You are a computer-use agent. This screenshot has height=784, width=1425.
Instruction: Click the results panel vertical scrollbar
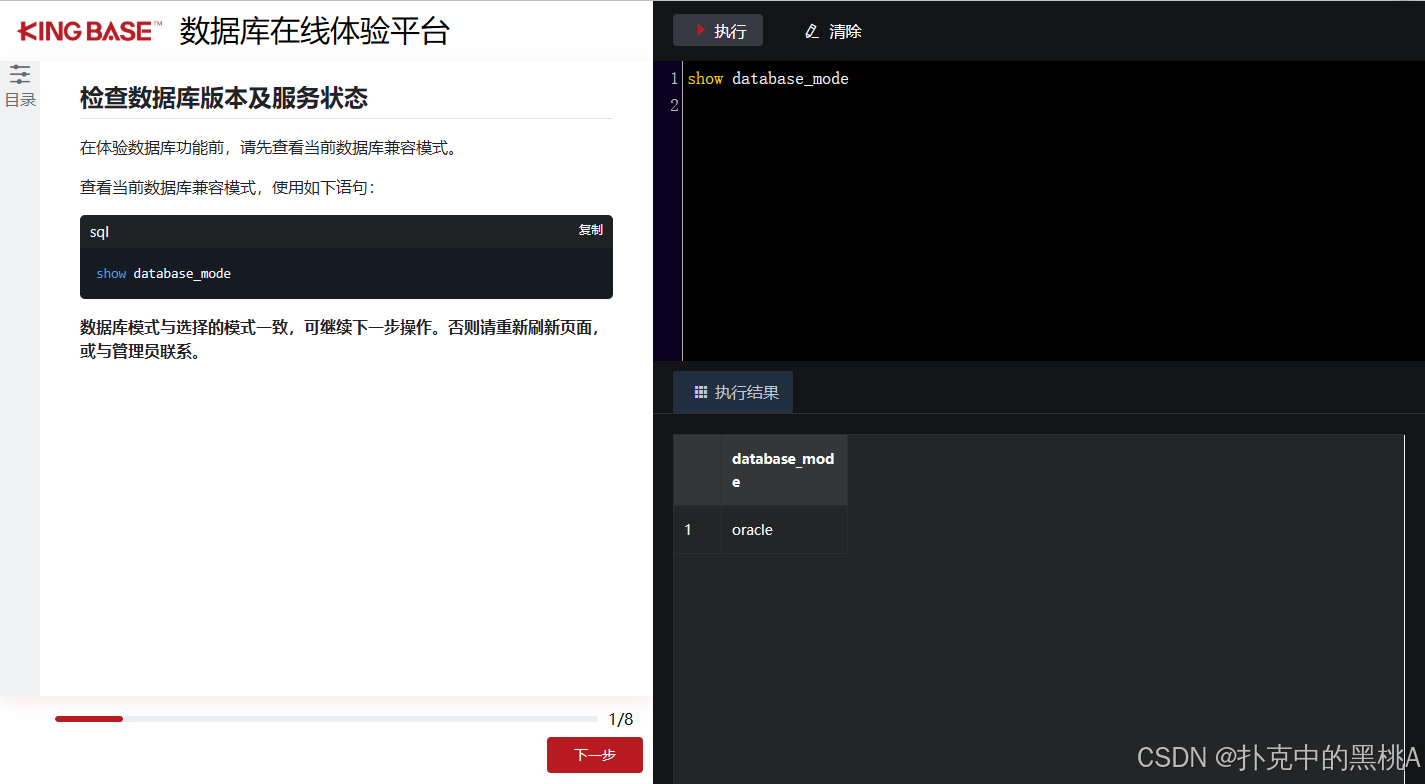point(1404,609)
